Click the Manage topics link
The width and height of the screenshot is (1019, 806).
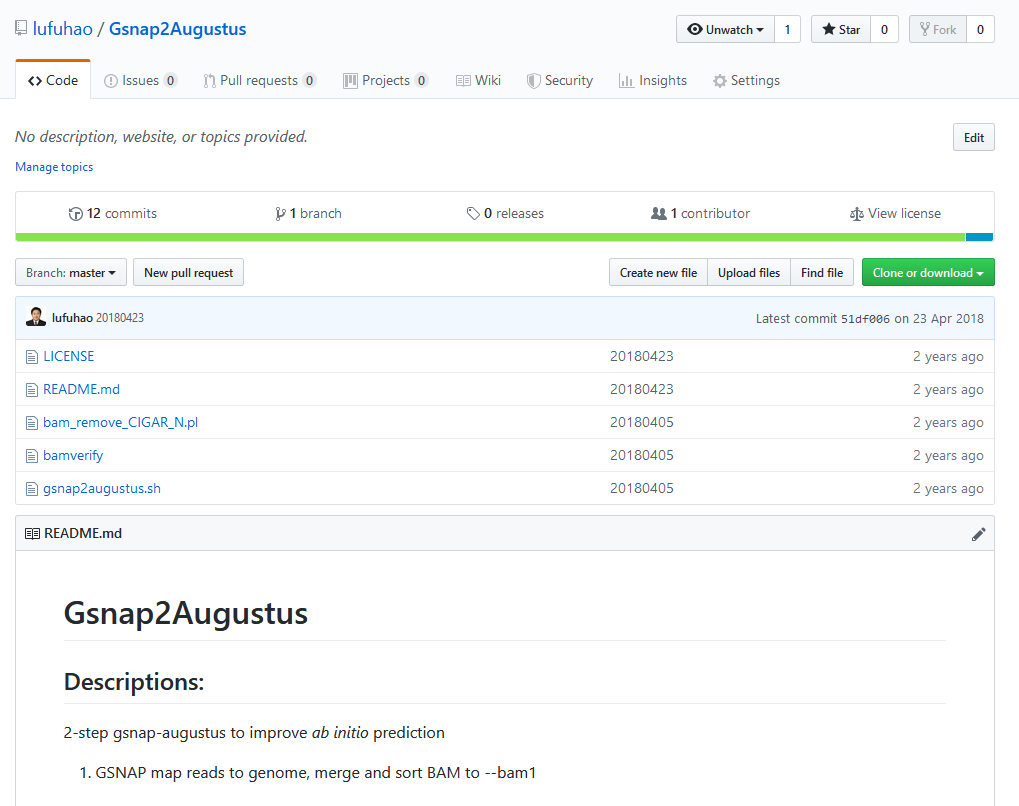point(54,167)
